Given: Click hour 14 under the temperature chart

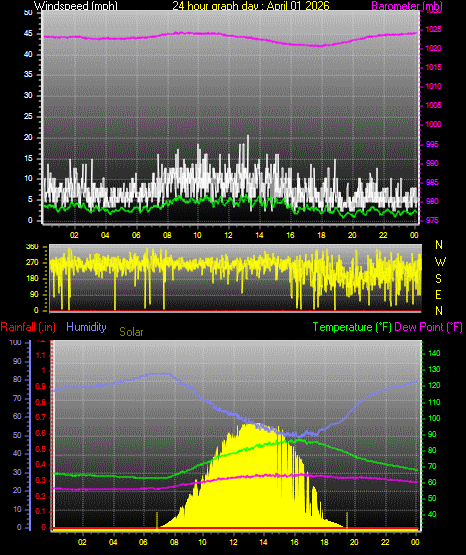Looking at the screenshot, I should [263, 542].
